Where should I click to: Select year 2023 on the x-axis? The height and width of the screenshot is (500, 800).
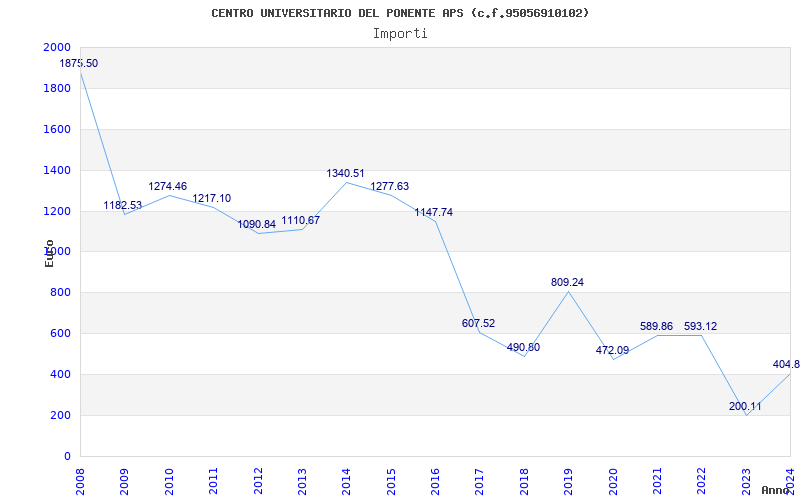click(746, 481)
